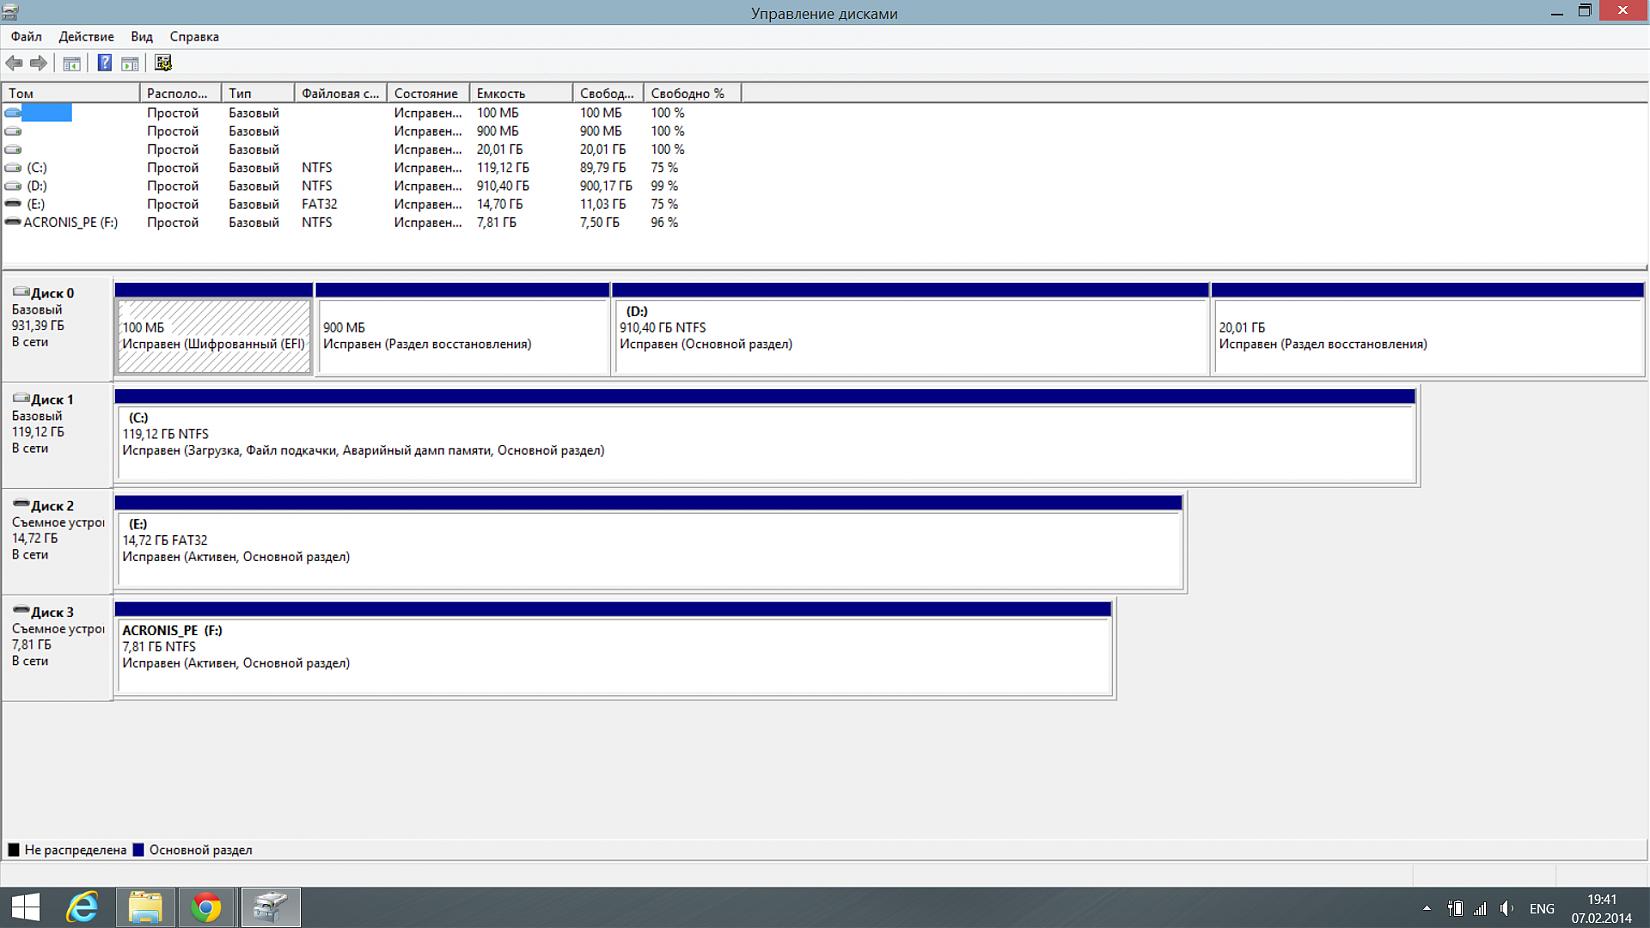
Task: Click the blue Основной раздел legend swatch
Action: pos(139,850)
